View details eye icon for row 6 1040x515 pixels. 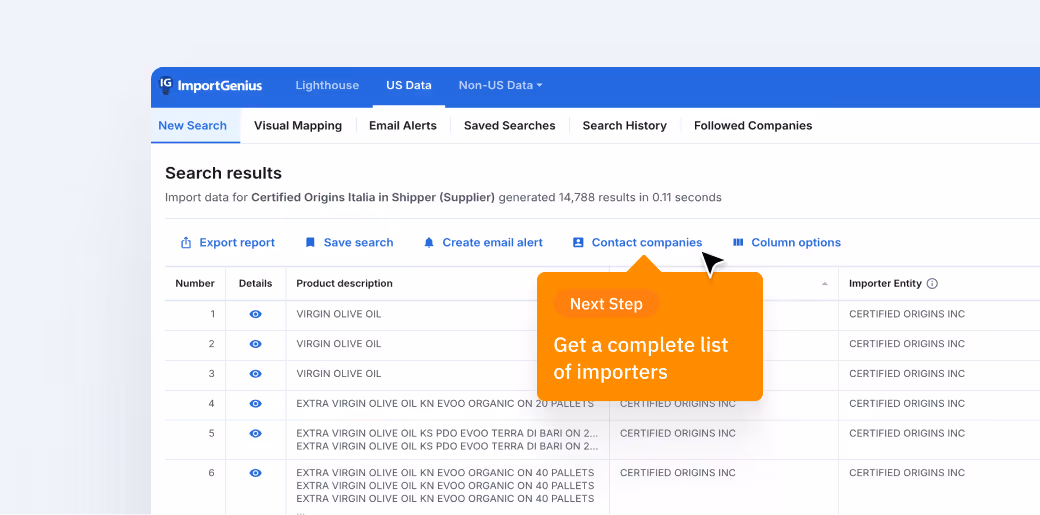(x=255, y=474)
